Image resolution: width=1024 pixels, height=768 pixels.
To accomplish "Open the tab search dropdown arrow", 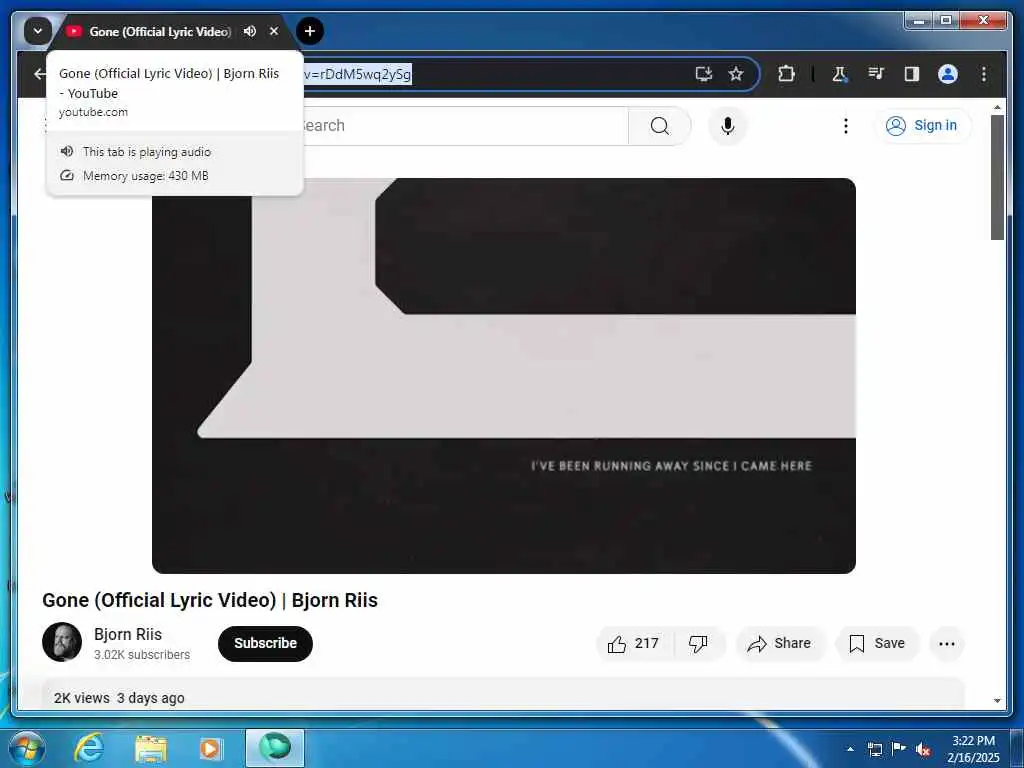I will 38,31.
